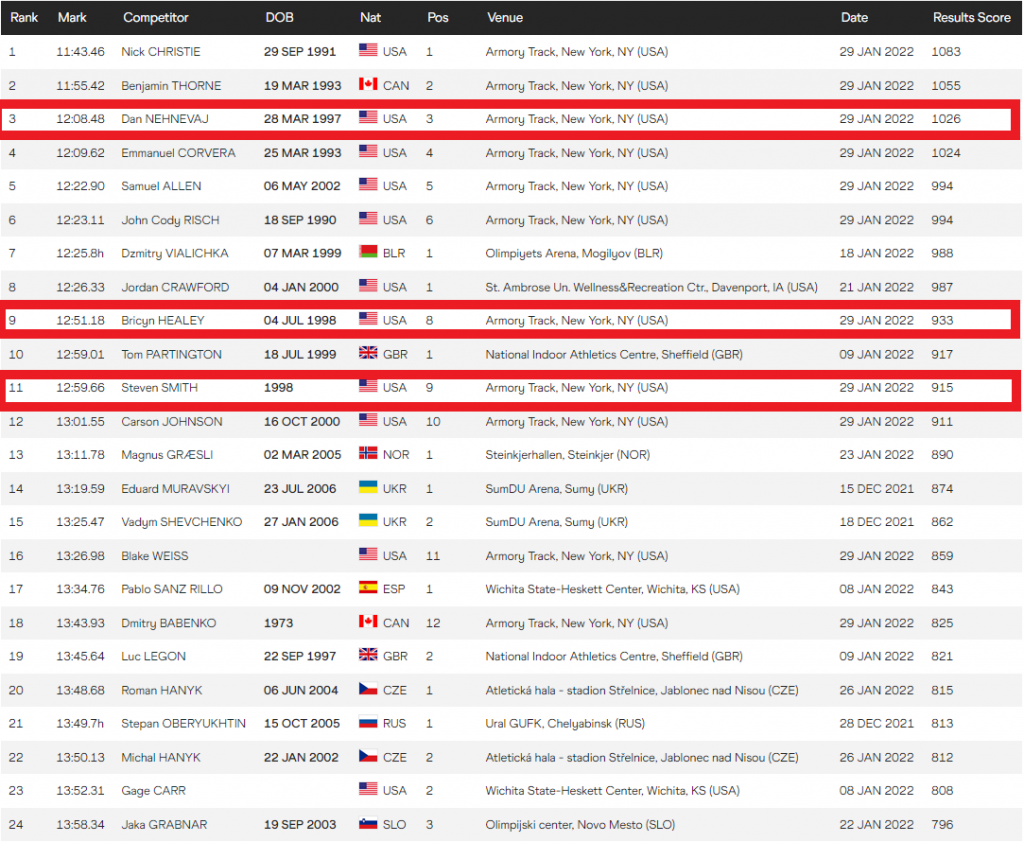Click the venue Steinkjerhallen, Steinkjer (NOR)
The width and height of the screenshot is (1024, 842).
[568, 455]
